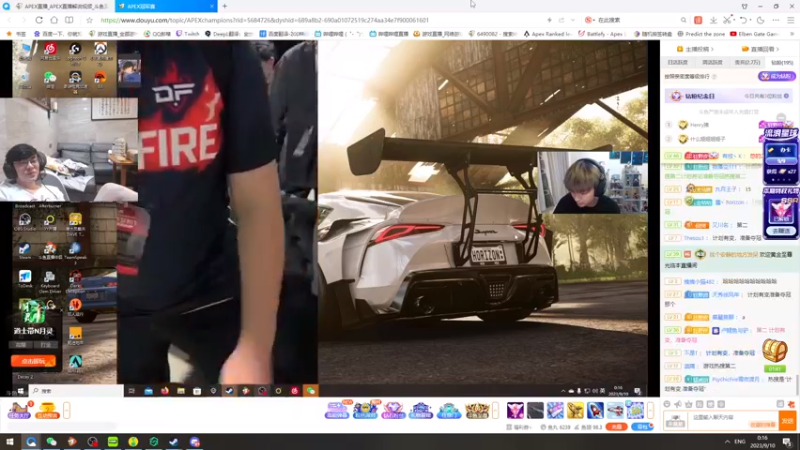Click the search magnifier icon in toolbar
This screenshot has height=450, width=800.
pos(683,20)
